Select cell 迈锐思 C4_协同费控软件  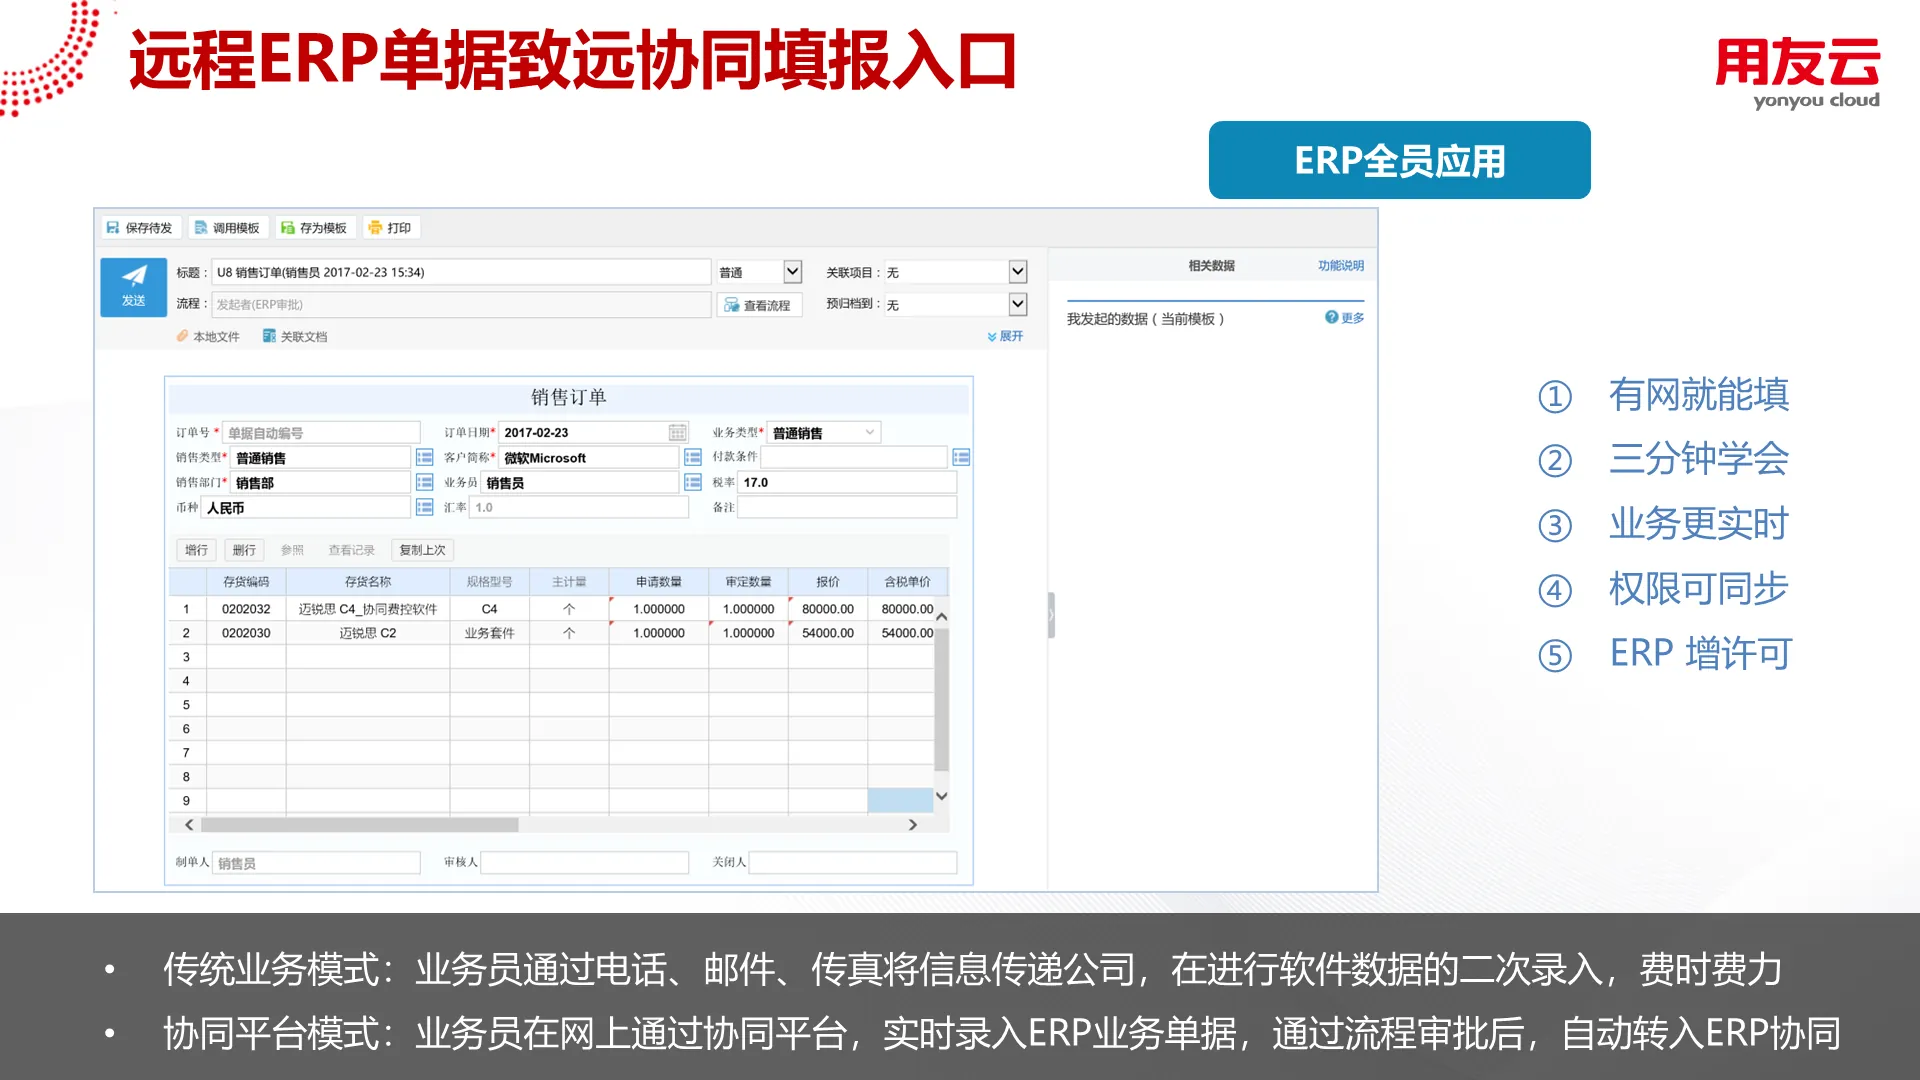click(x=367, y=609)
